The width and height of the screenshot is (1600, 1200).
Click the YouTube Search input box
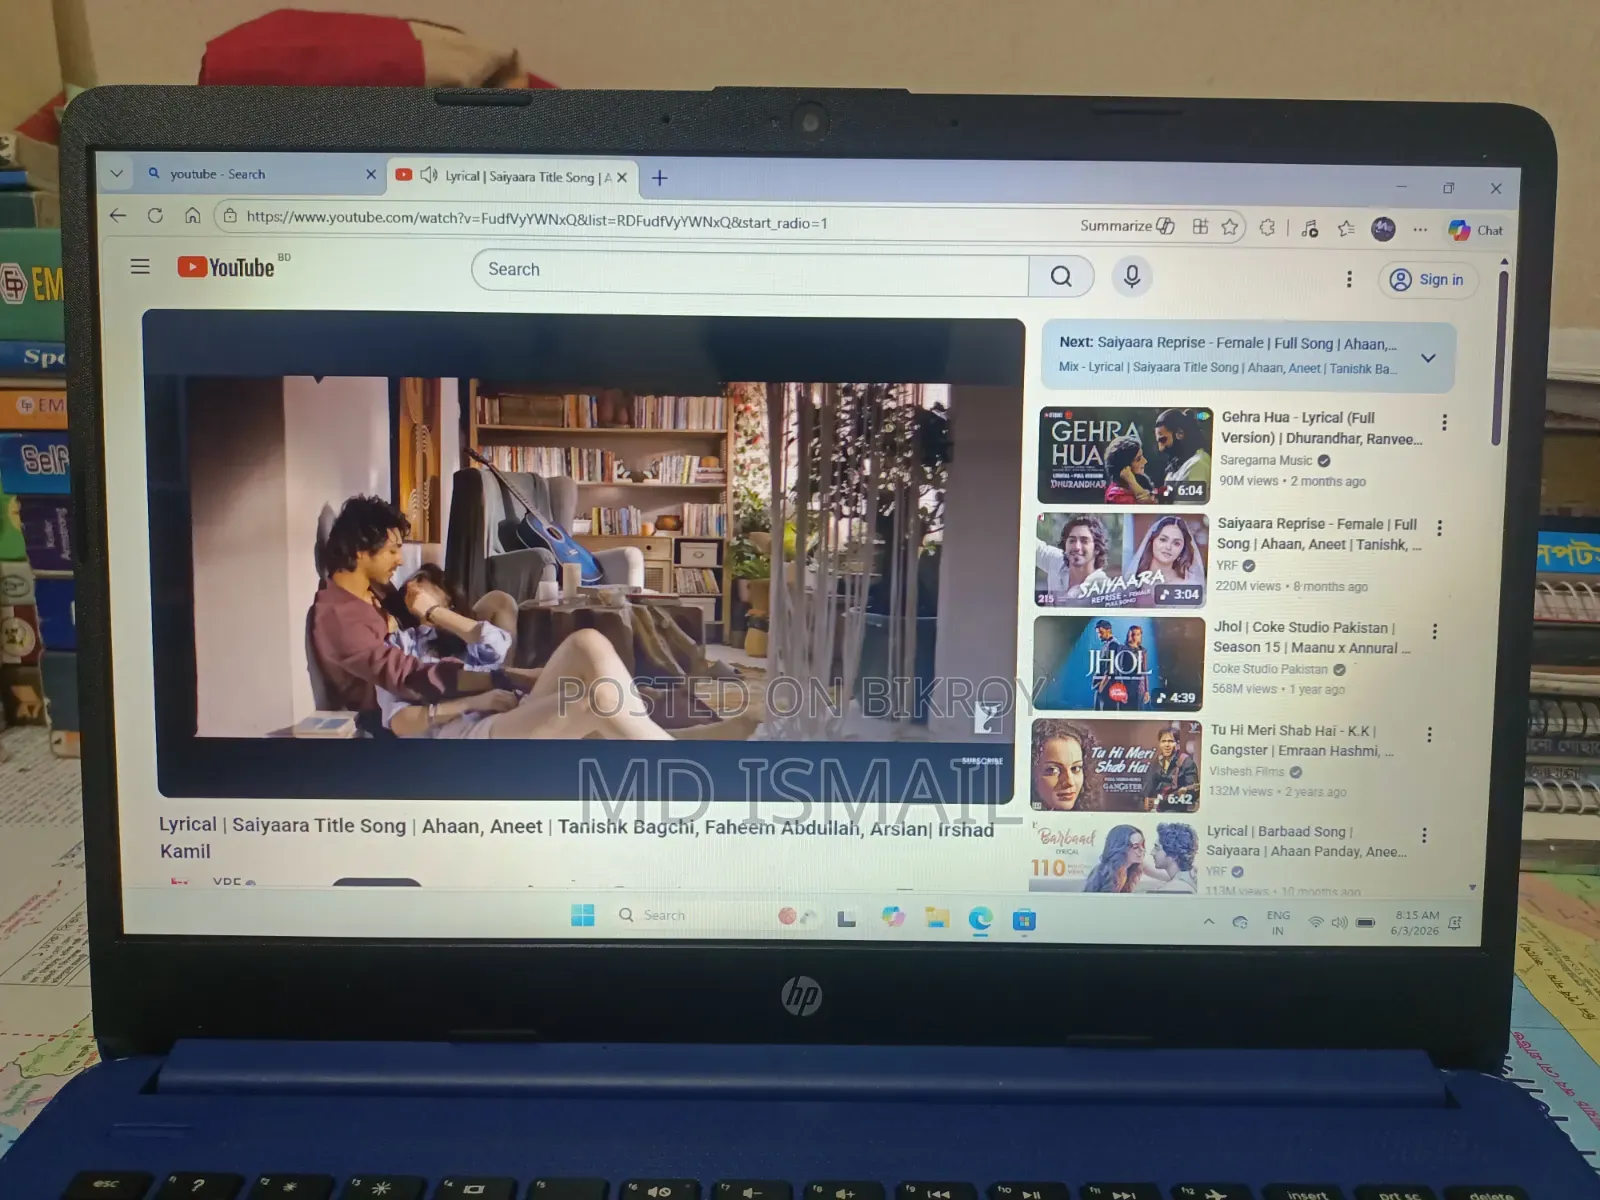click(x=750, y=271)
